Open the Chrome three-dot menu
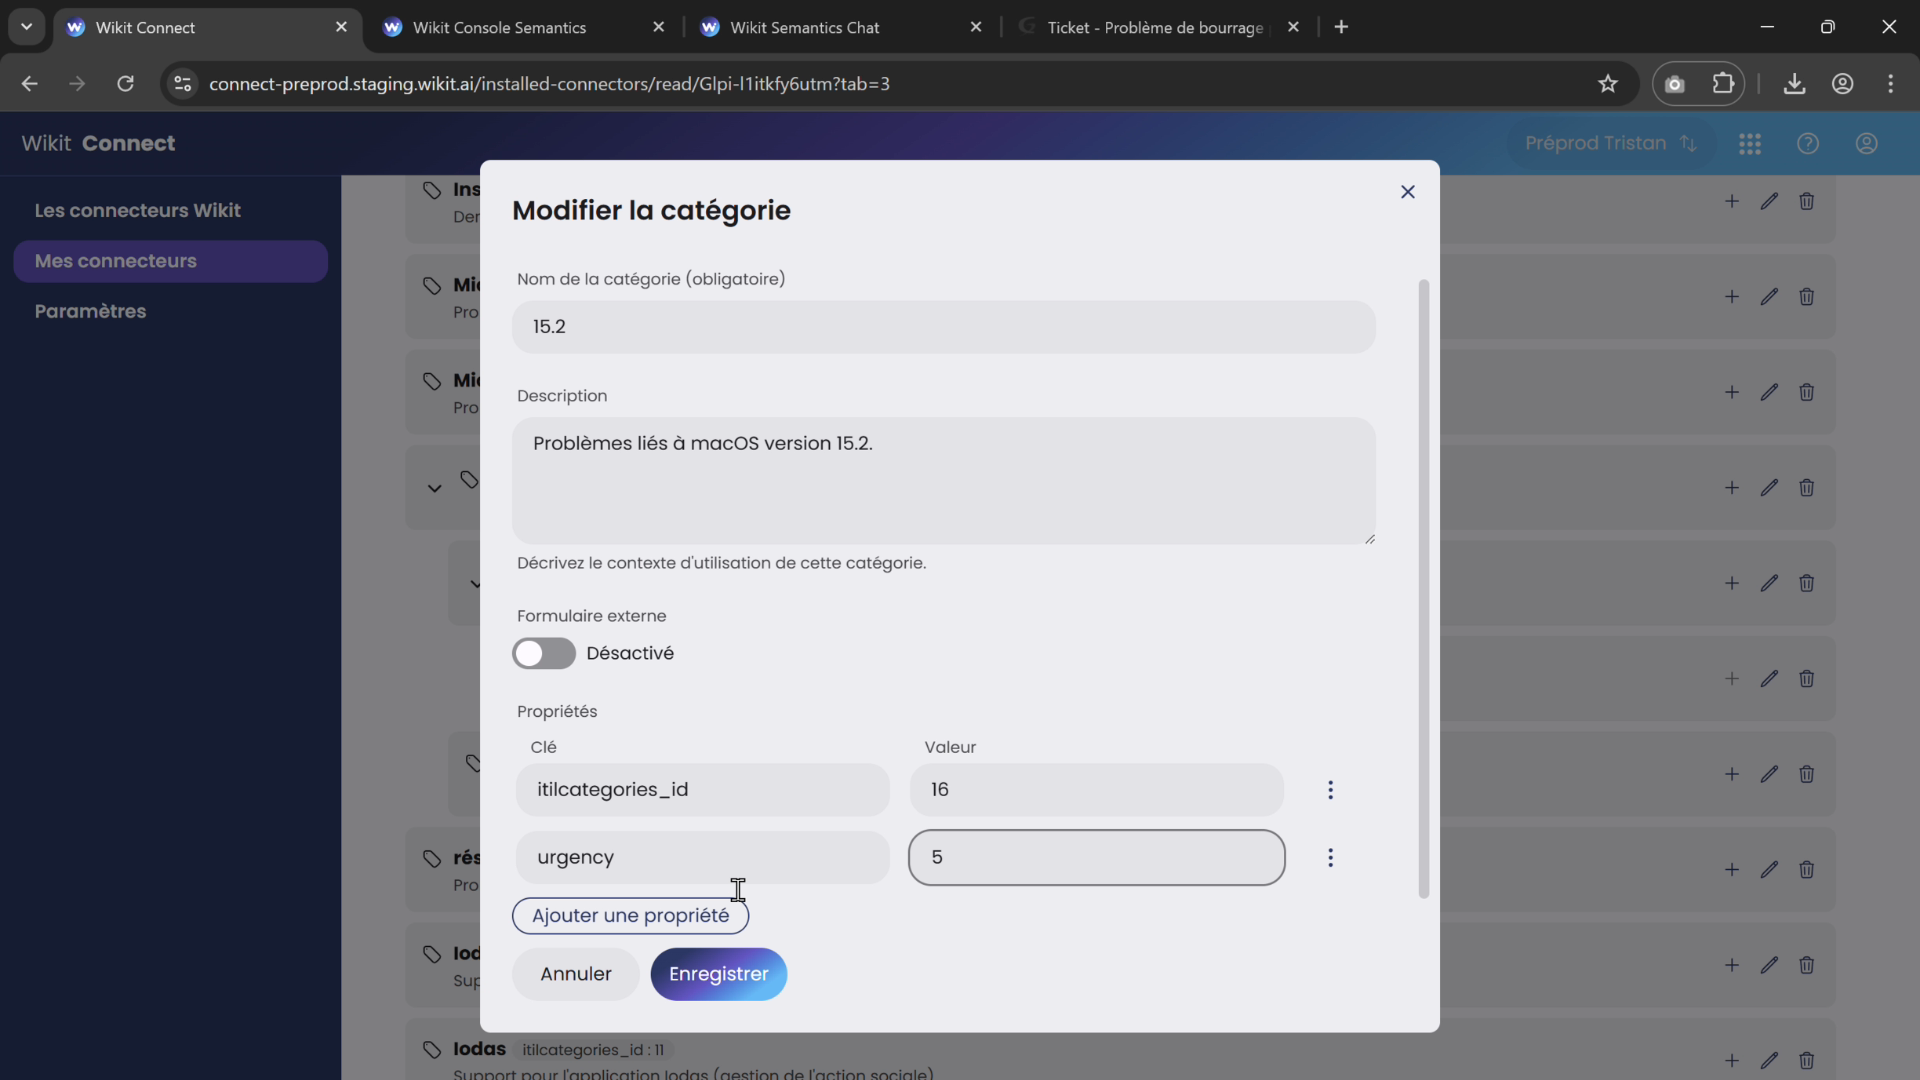The height and width of the screenshot is (1080, 1920). 1890,84
